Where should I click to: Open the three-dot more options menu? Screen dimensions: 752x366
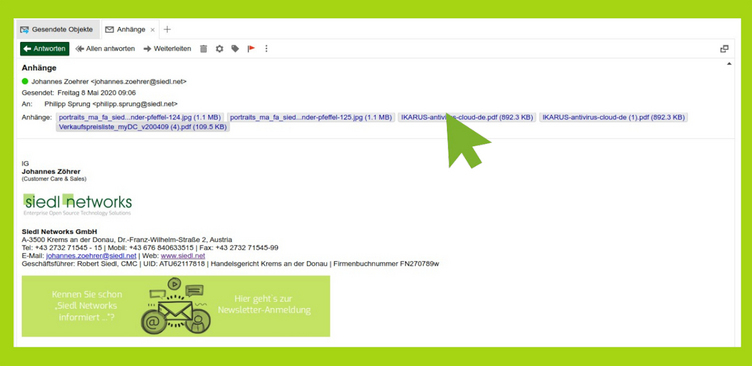(266, 48)
